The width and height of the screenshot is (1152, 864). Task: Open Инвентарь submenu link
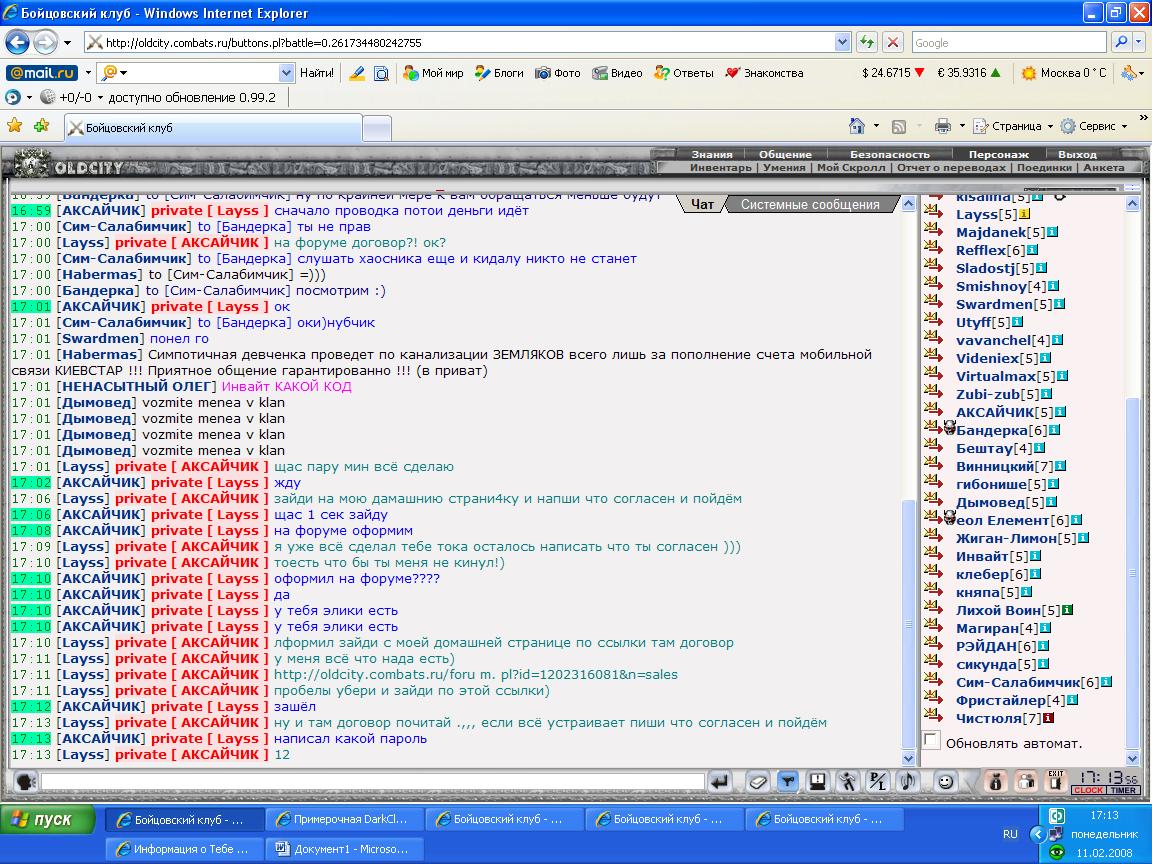coord(721,168)
